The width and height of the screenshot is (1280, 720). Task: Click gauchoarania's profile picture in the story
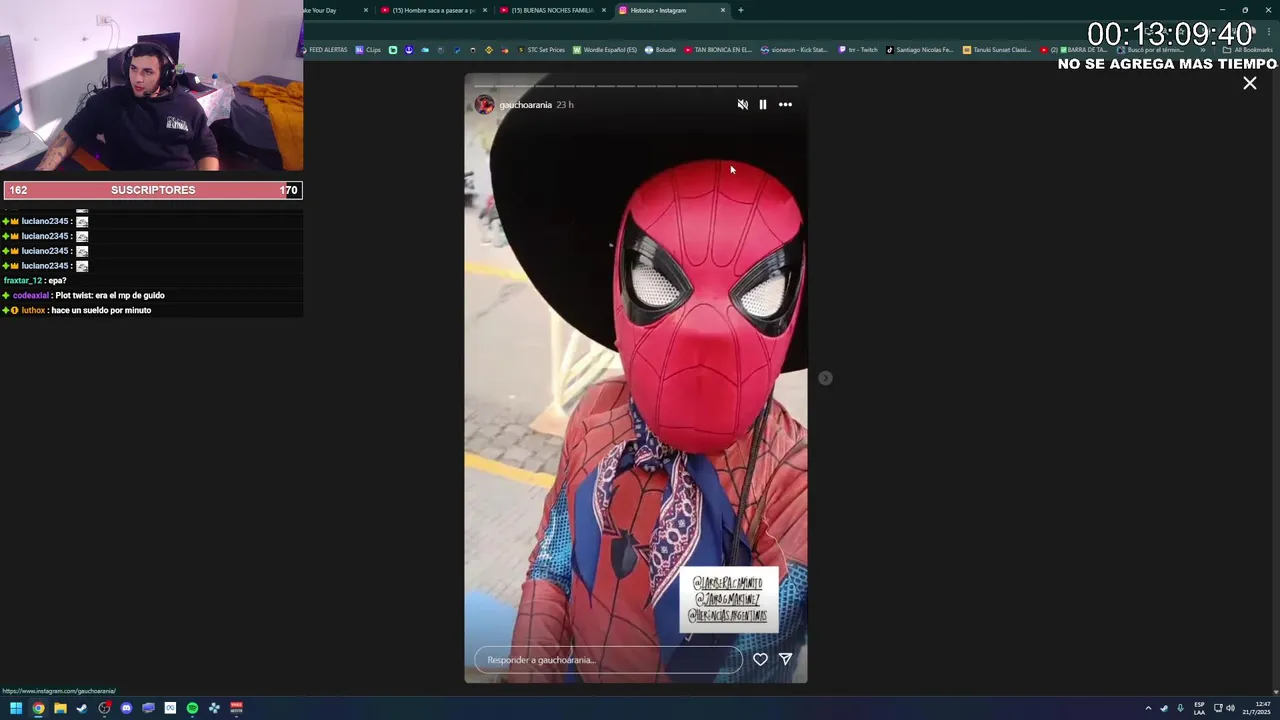(484, 105)
